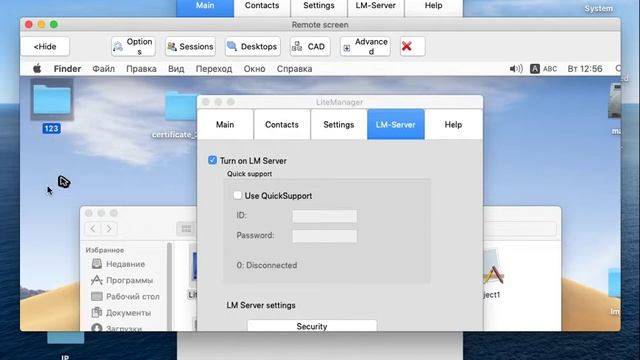Viewport: 640px width, 360px height.
Task: Open Help tab in LiteManager window
Action: click(x=453, y=124)
